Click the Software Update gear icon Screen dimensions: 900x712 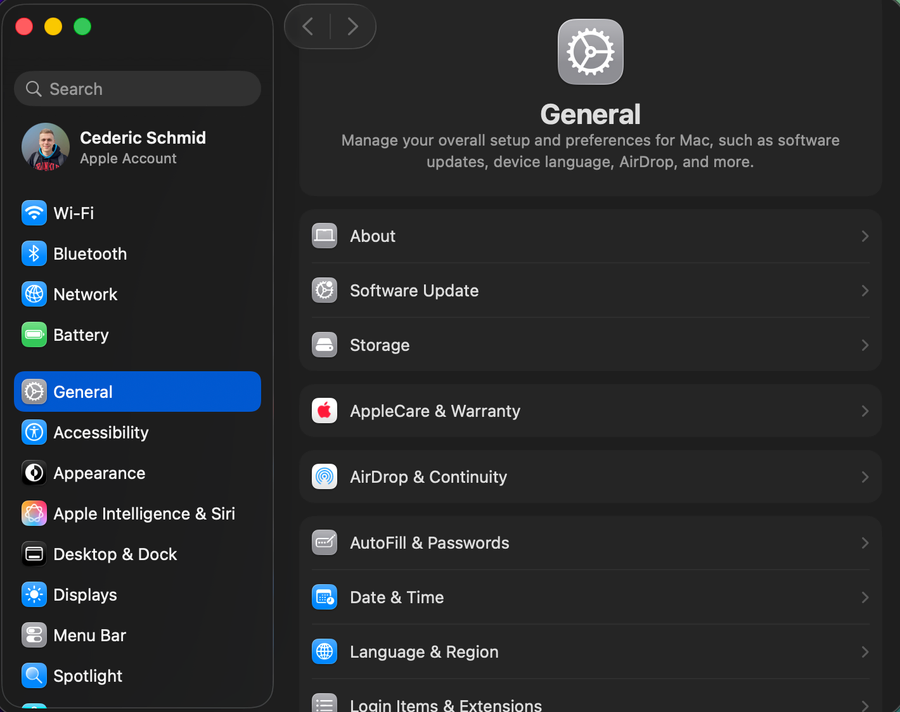pyautogui.click(x=324, y=291)
